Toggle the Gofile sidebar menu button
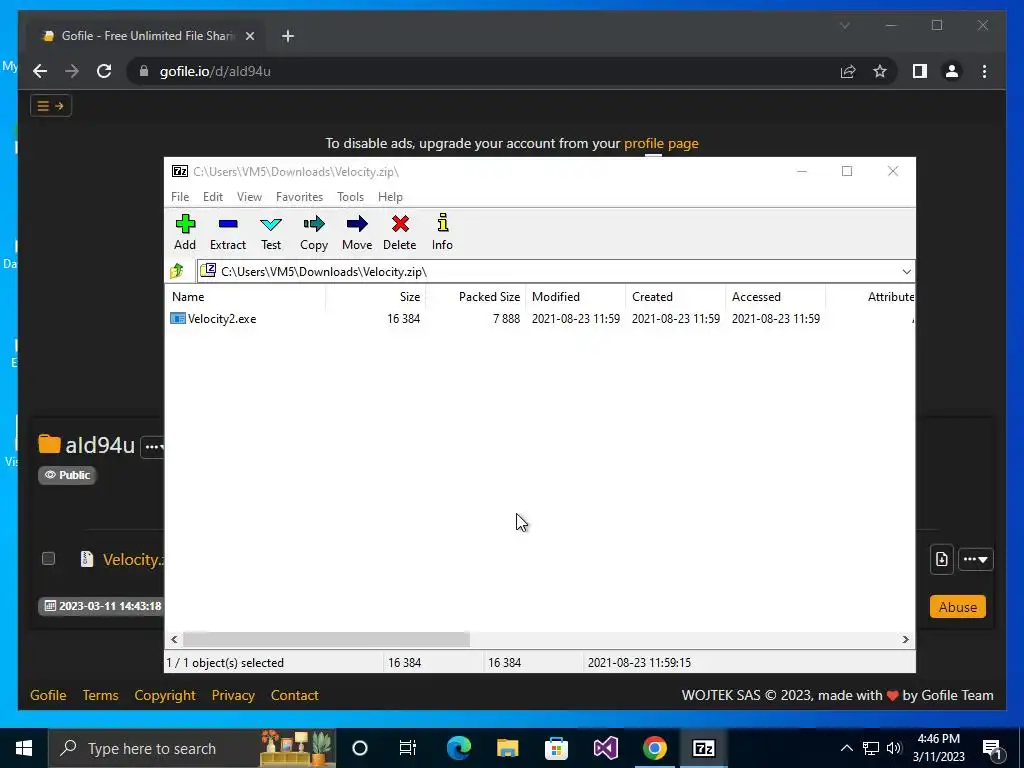The width and height of the screenshot is (1024, 768). click(x=50, y=106)
